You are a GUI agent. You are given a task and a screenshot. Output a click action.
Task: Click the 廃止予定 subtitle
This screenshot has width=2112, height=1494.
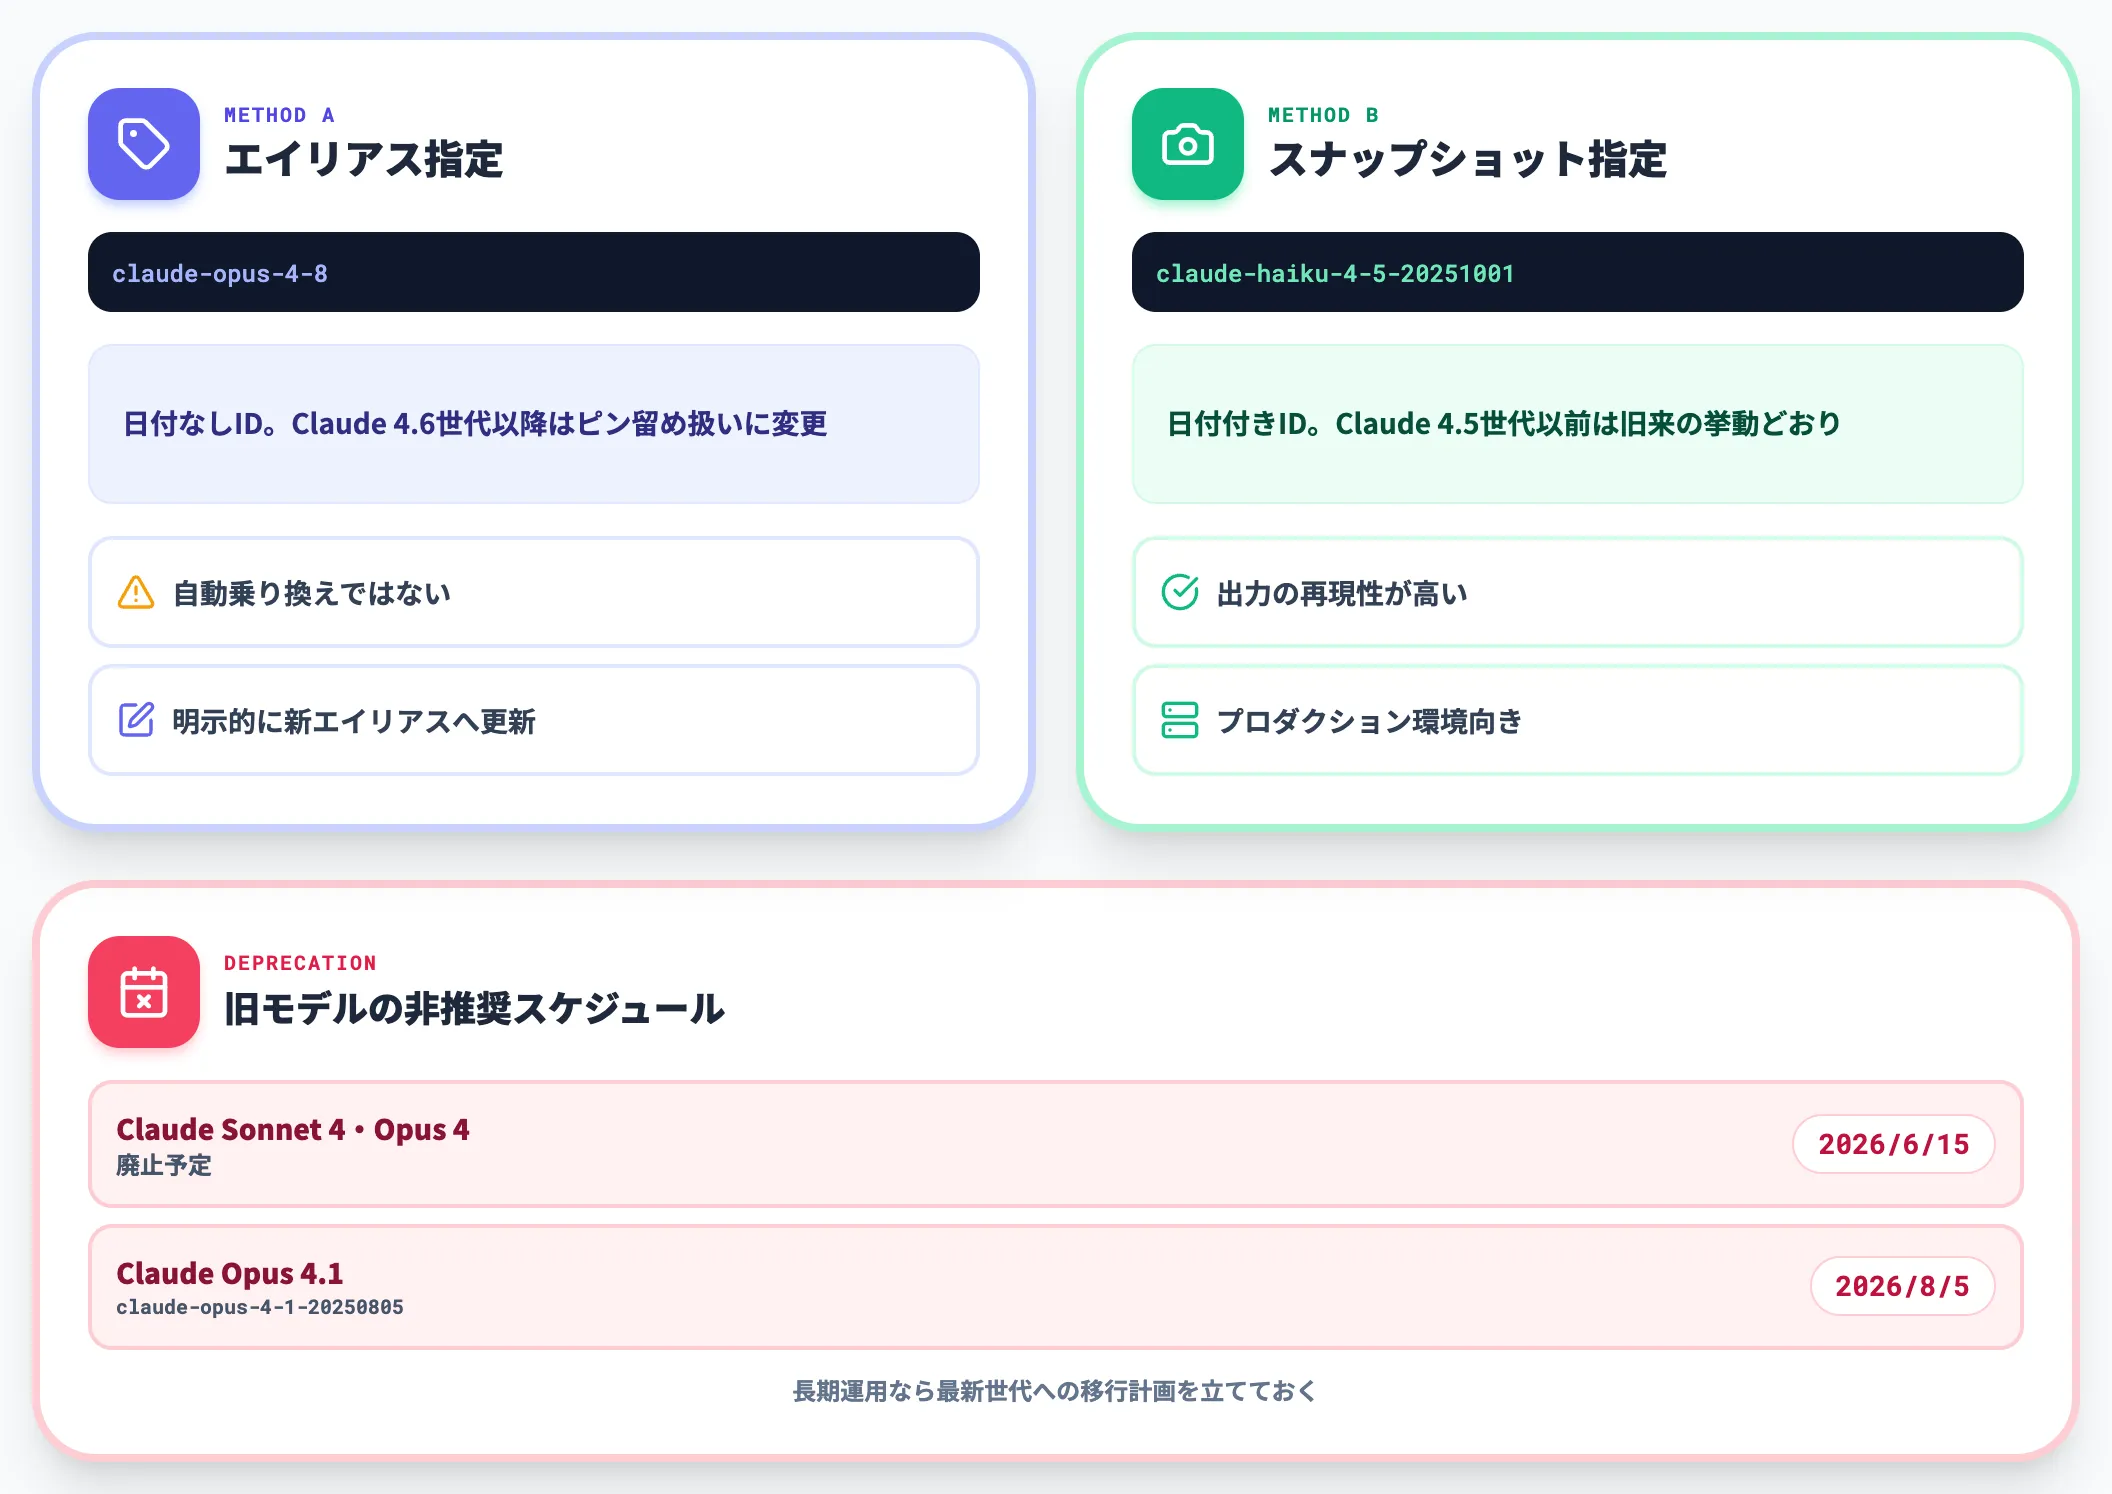pyautogui.click(x=164, y=1165)
